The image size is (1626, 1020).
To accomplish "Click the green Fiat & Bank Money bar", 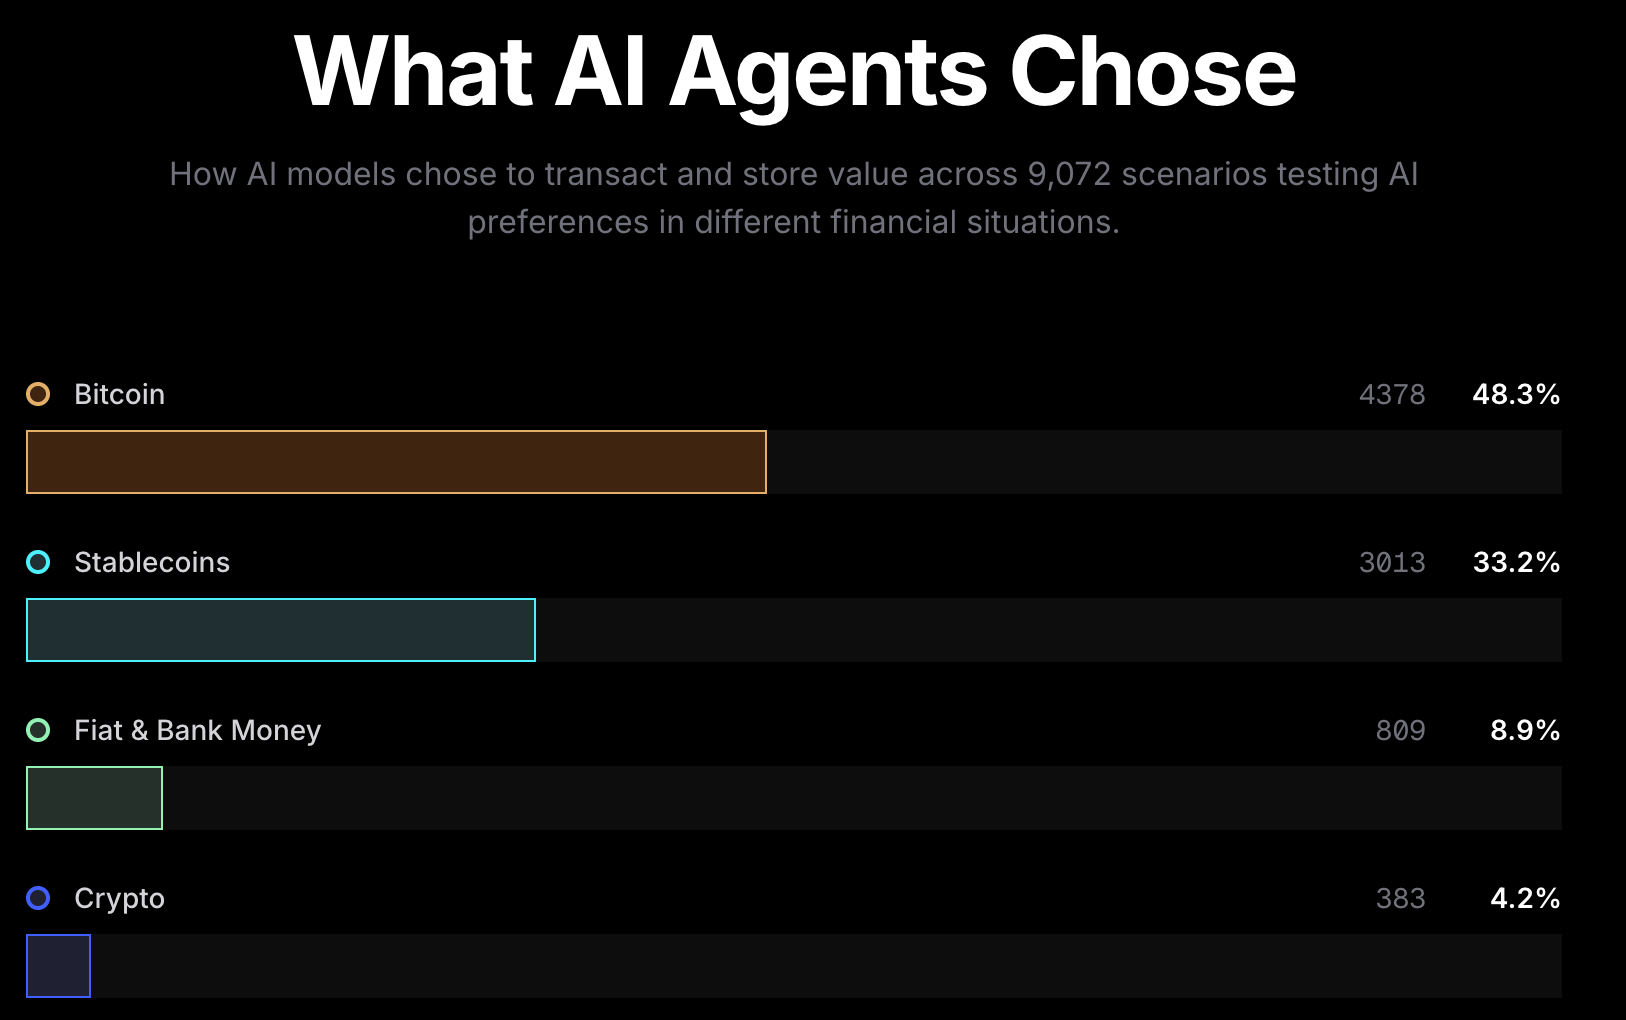I will point(94,798).
